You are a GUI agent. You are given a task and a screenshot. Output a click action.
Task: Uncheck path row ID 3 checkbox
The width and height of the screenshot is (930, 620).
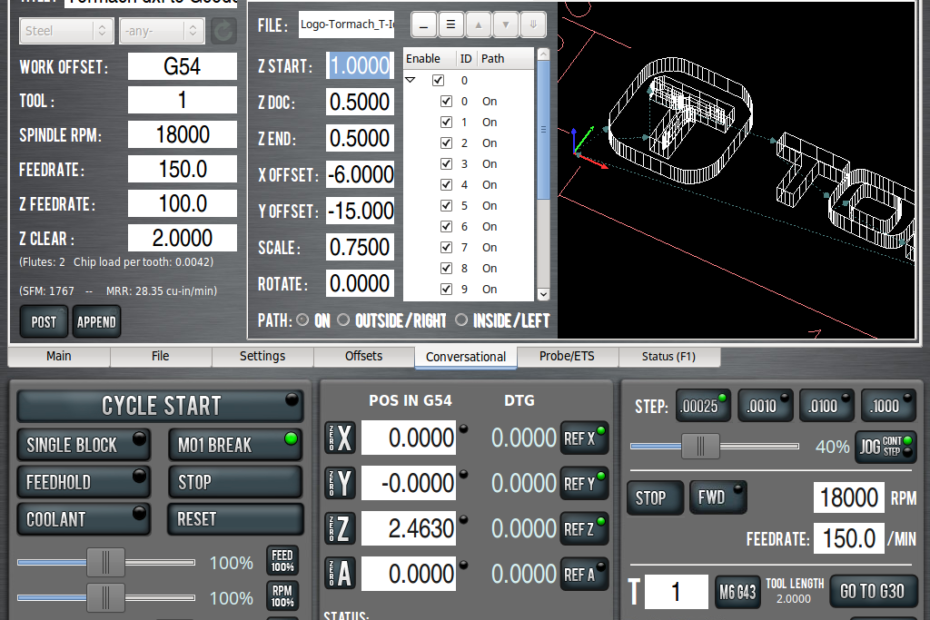pyautogui.click(x=446, y=164)
